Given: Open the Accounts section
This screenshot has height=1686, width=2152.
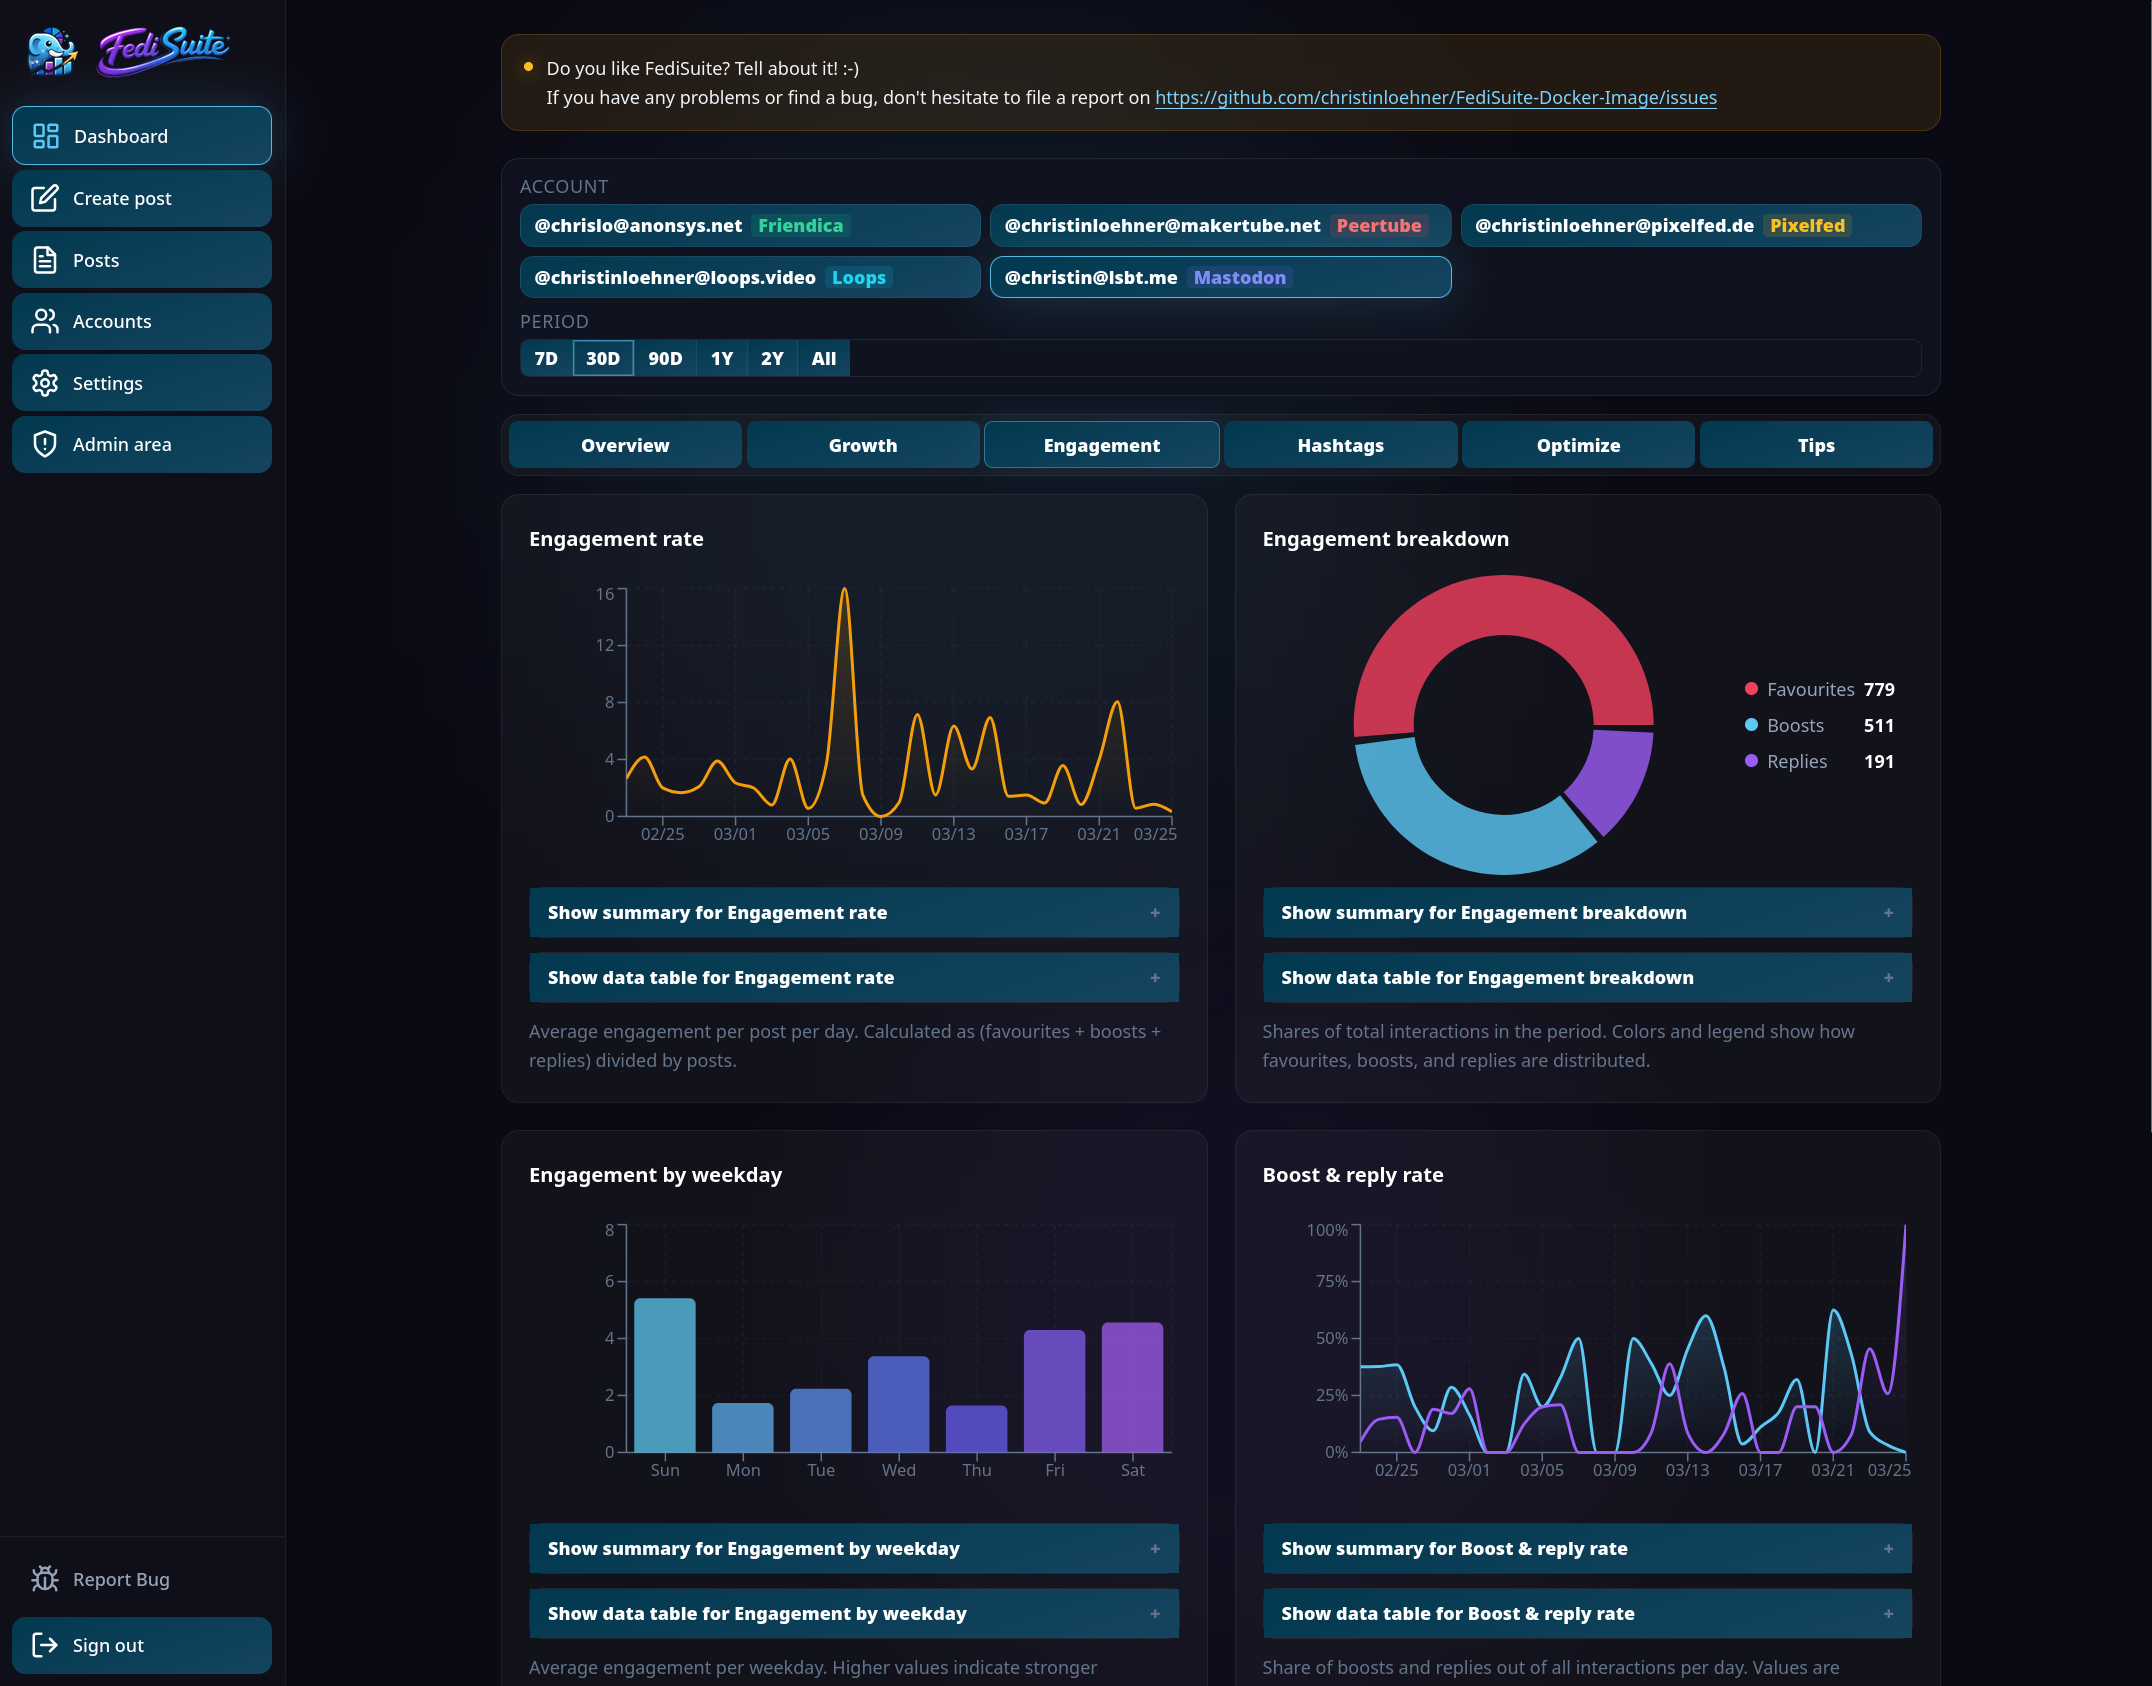Looking at the screenshot, I should coord(141,321).
